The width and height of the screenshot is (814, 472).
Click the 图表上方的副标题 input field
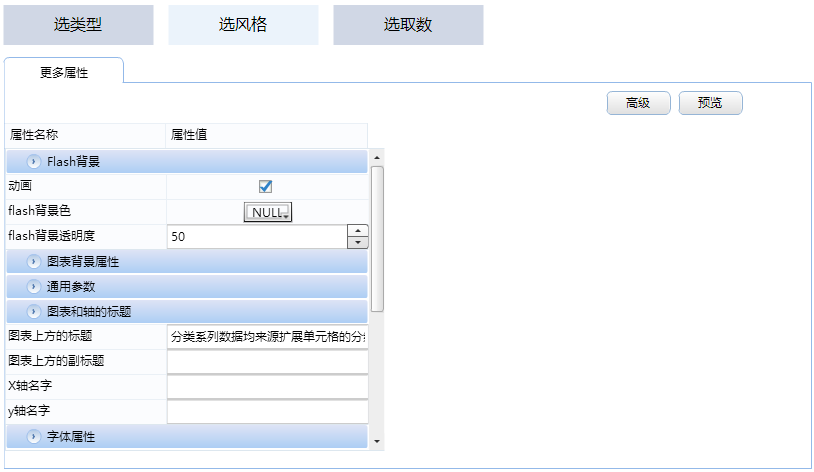[268, 361]
